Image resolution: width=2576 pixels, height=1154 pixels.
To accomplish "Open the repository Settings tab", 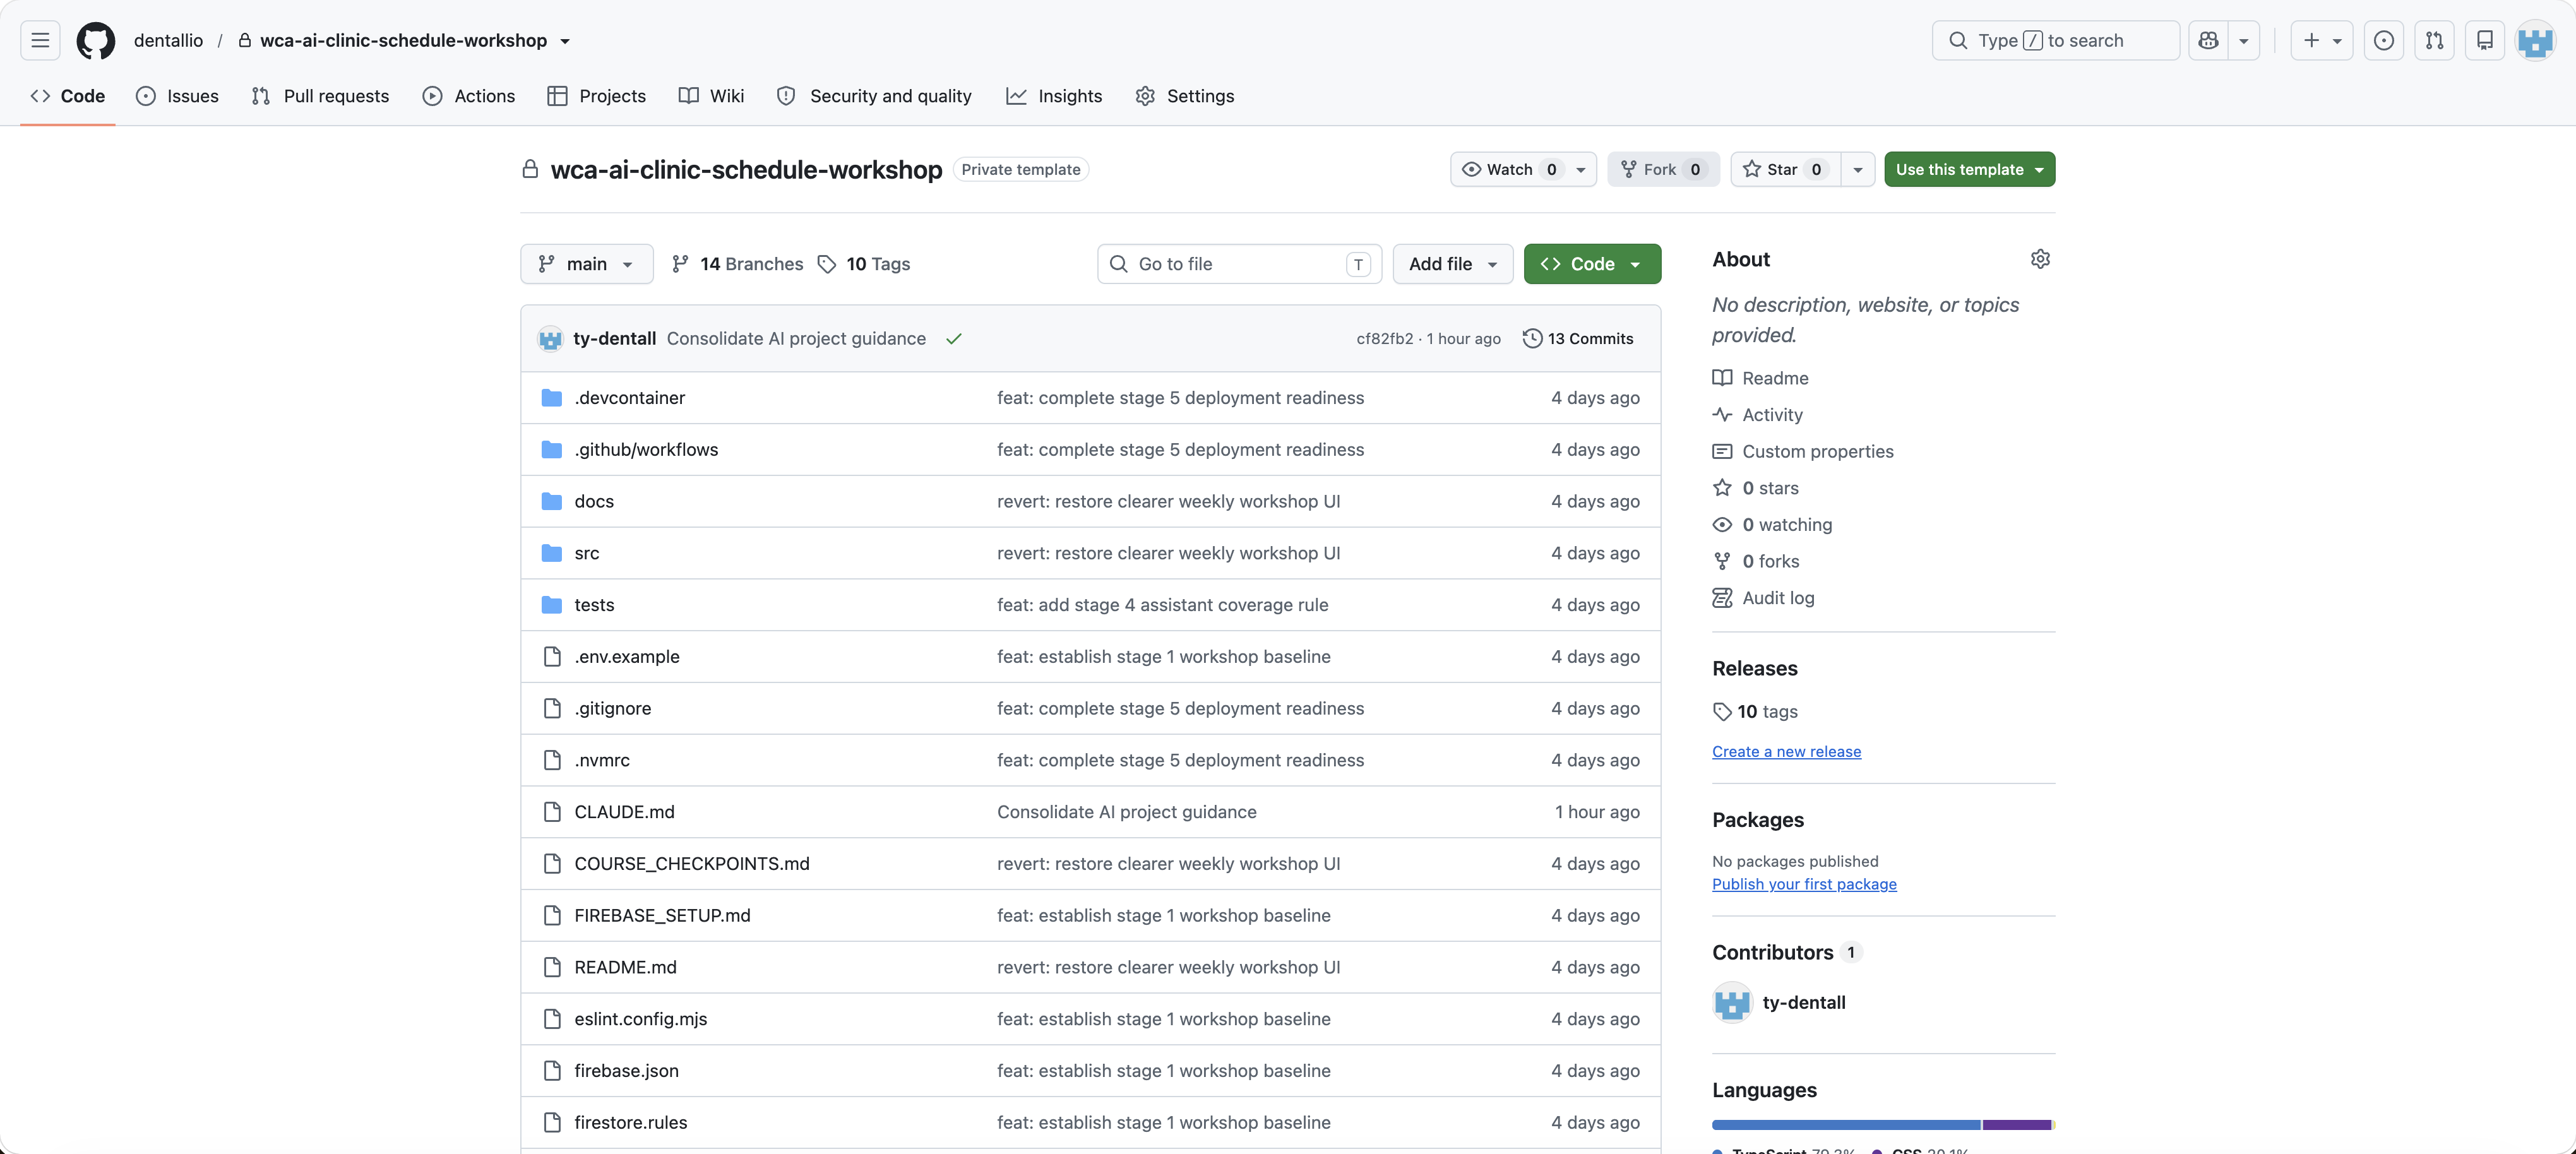I will [1184, 96].
